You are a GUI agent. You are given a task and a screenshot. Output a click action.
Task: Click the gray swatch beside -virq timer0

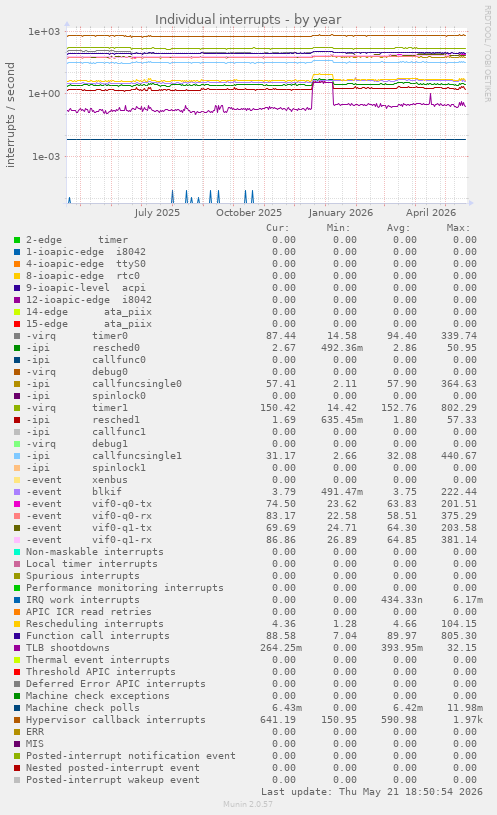click(17, 336)
